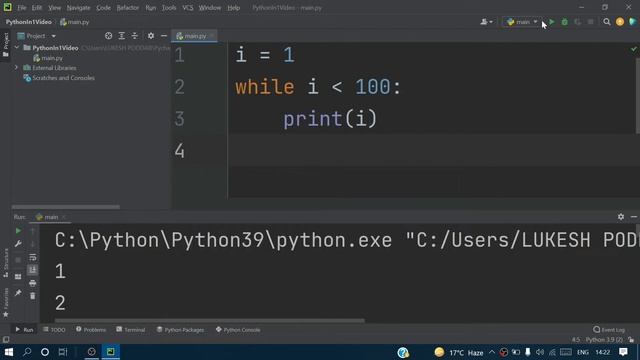This screenshot has height=360, width=640.
Task: Open the Problems tool window
Action: pyautogui.click(x=91, y=329)
